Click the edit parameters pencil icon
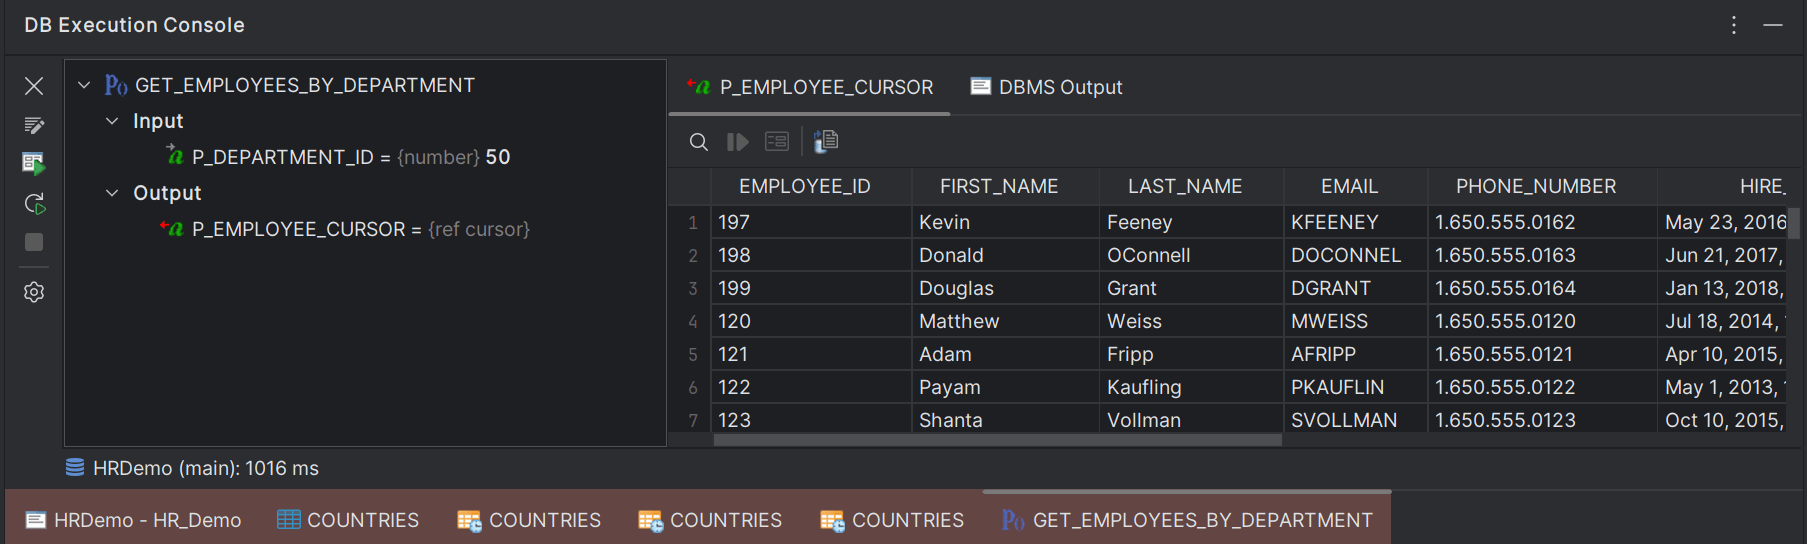This screenshot has width=1807, height=544. pos(34,125)
